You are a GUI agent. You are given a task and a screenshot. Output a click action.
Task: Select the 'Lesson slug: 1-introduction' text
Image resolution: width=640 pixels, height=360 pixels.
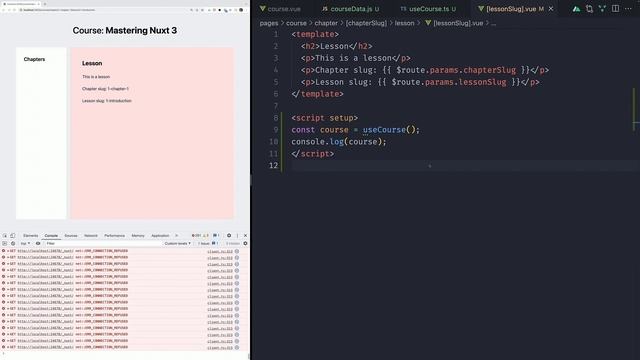[107, 101]
